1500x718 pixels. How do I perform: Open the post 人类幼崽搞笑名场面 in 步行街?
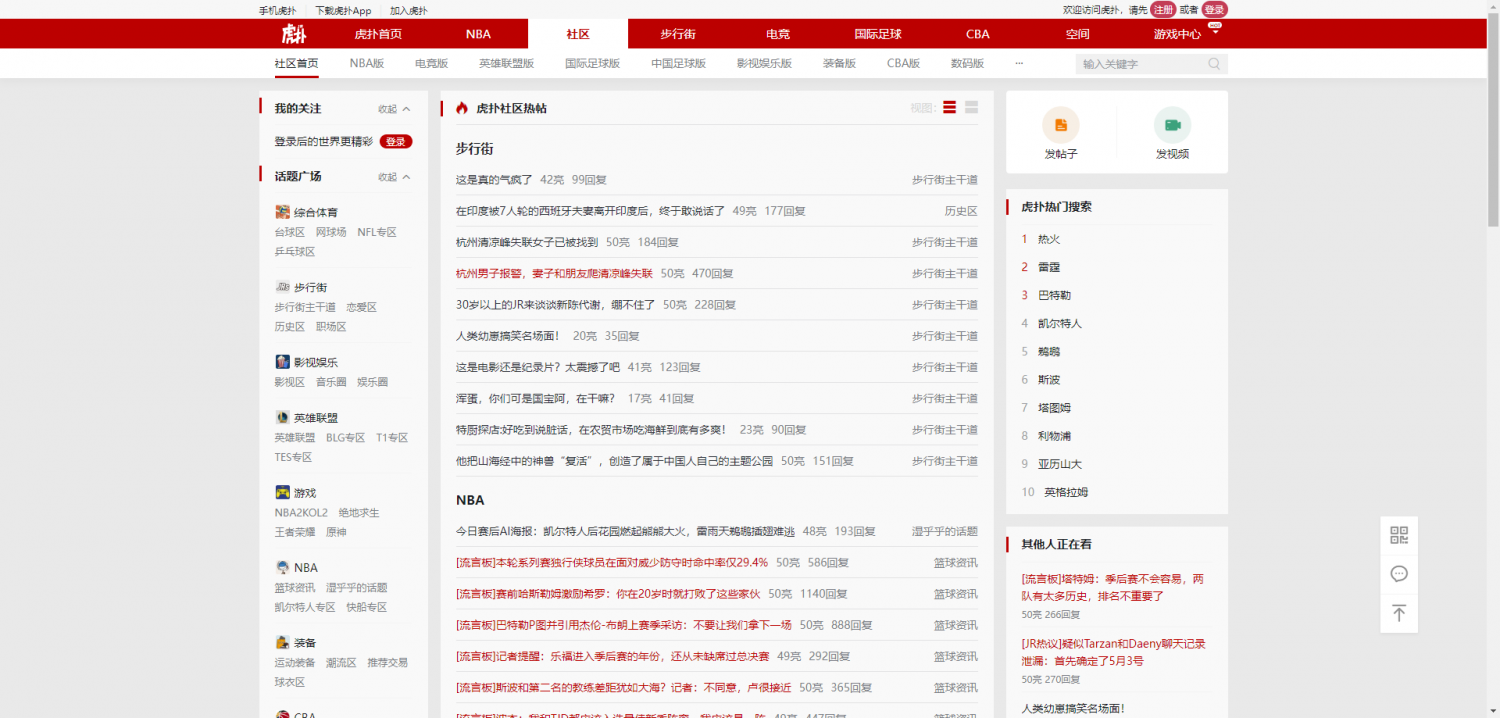pyautogui.click(x=508, y=336)
